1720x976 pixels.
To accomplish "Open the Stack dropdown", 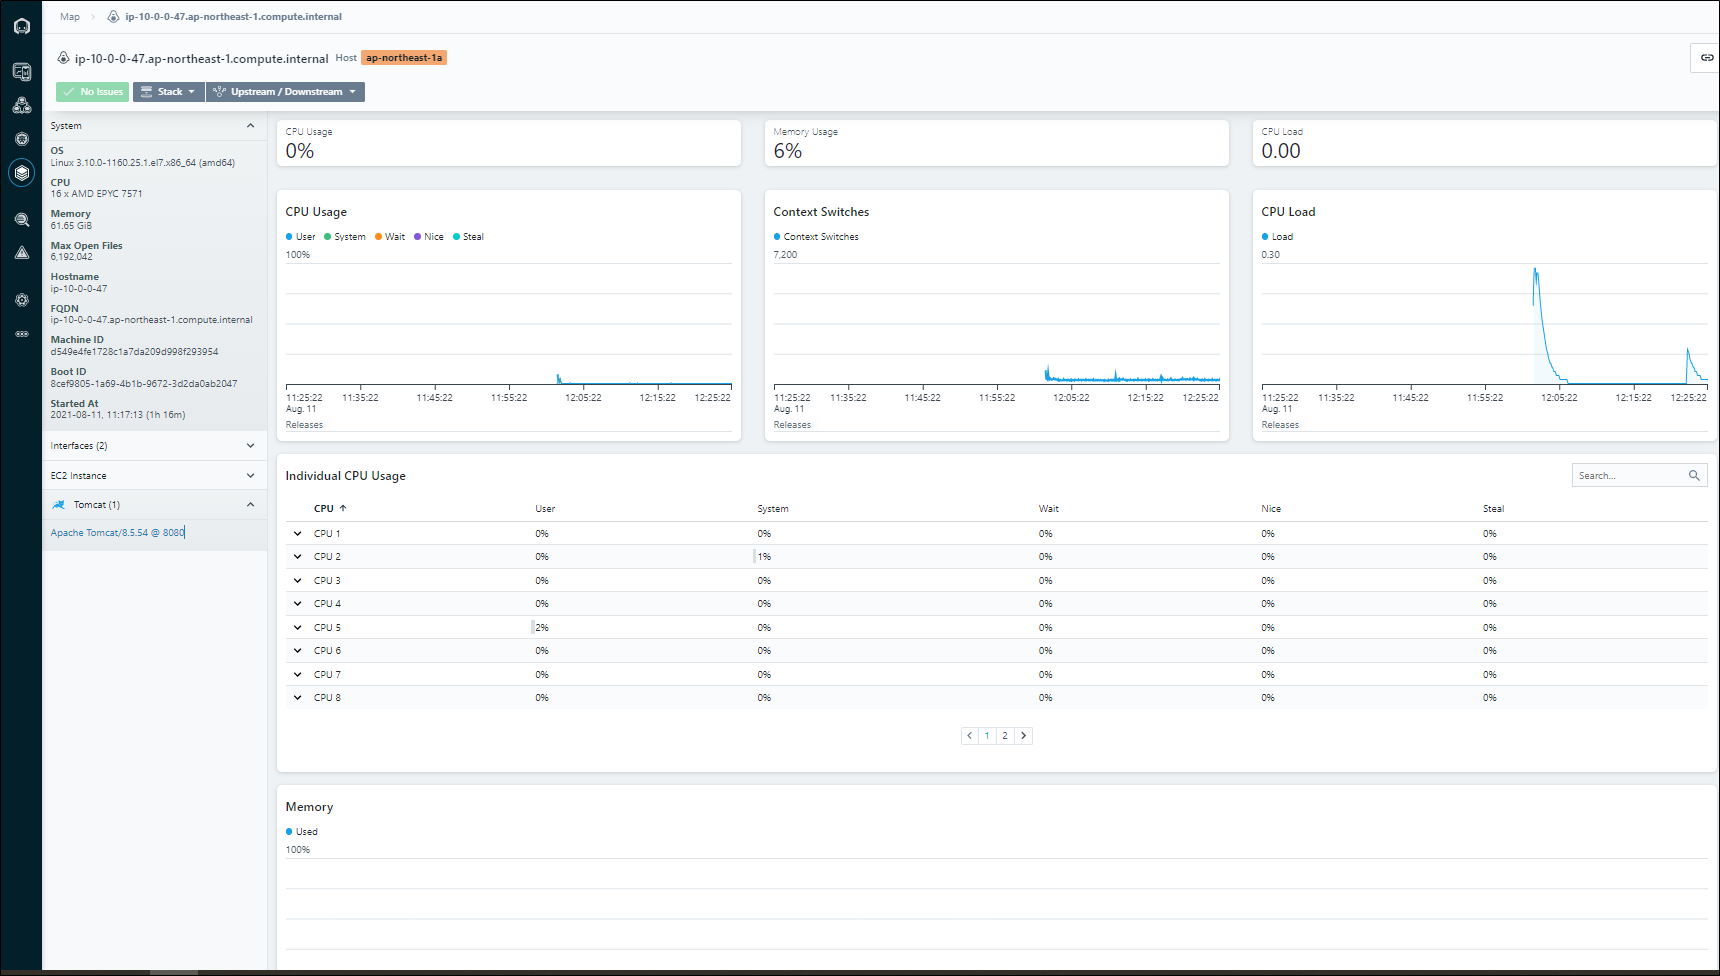I will pos(169,92).
